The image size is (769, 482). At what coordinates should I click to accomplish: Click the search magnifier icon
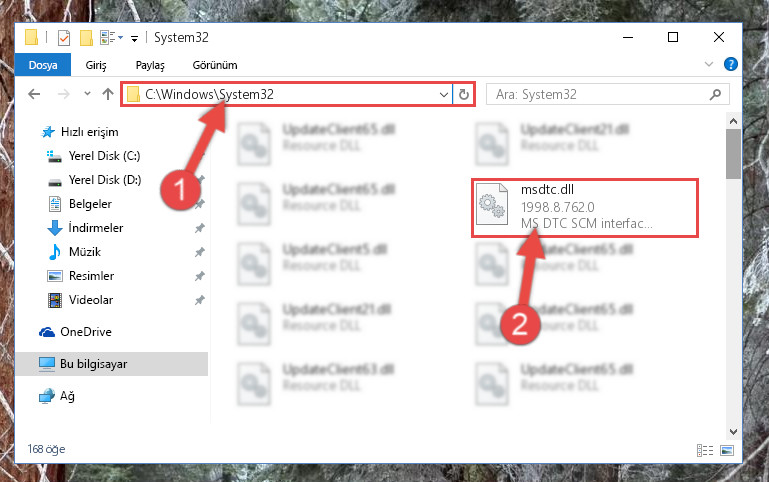pos(716,94)
